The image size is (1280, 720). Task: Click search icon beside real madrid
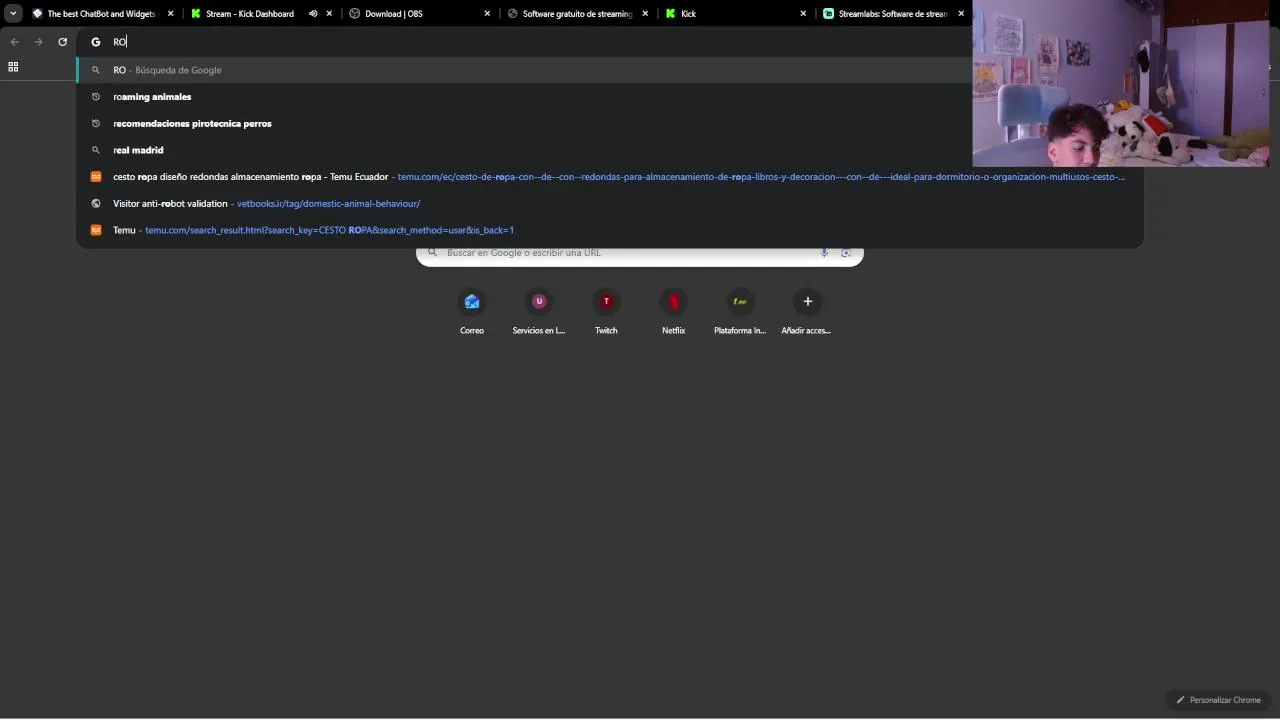click(x=96, y=150)
